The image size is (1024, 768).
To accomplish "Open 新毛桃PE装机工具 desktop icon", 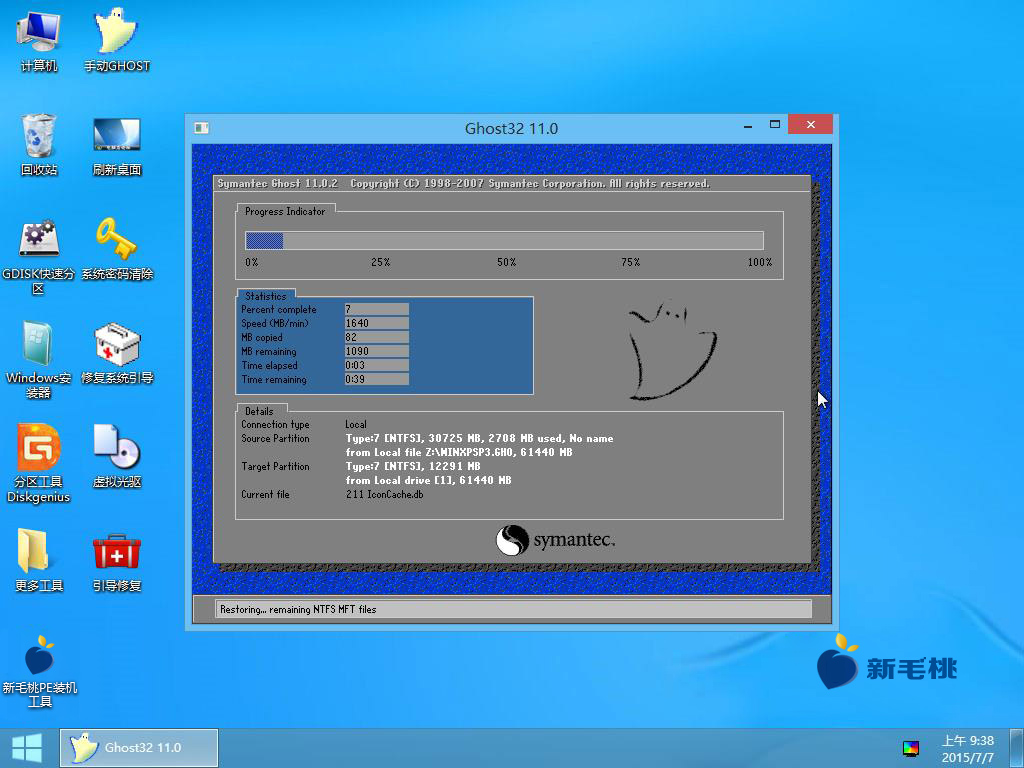I will [39, 672].
